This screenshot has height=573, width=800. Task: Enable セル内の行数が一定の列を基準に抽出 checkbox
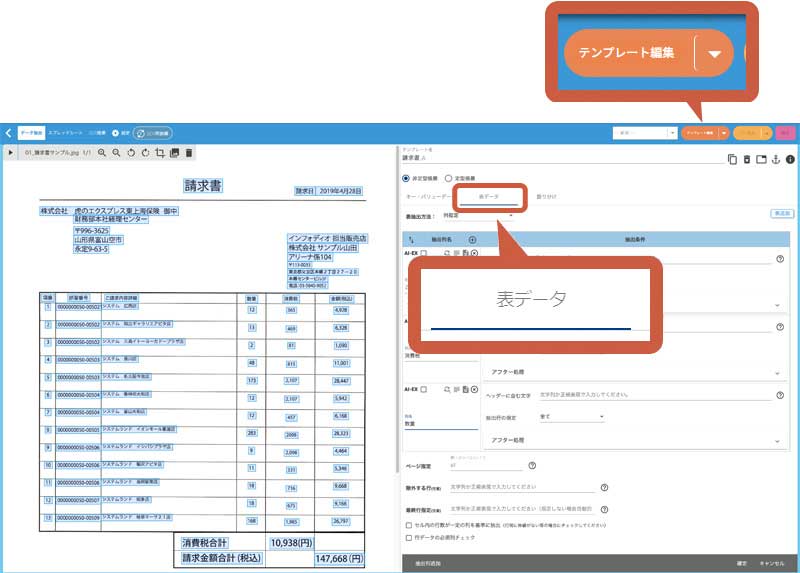(x=409, y=525)
